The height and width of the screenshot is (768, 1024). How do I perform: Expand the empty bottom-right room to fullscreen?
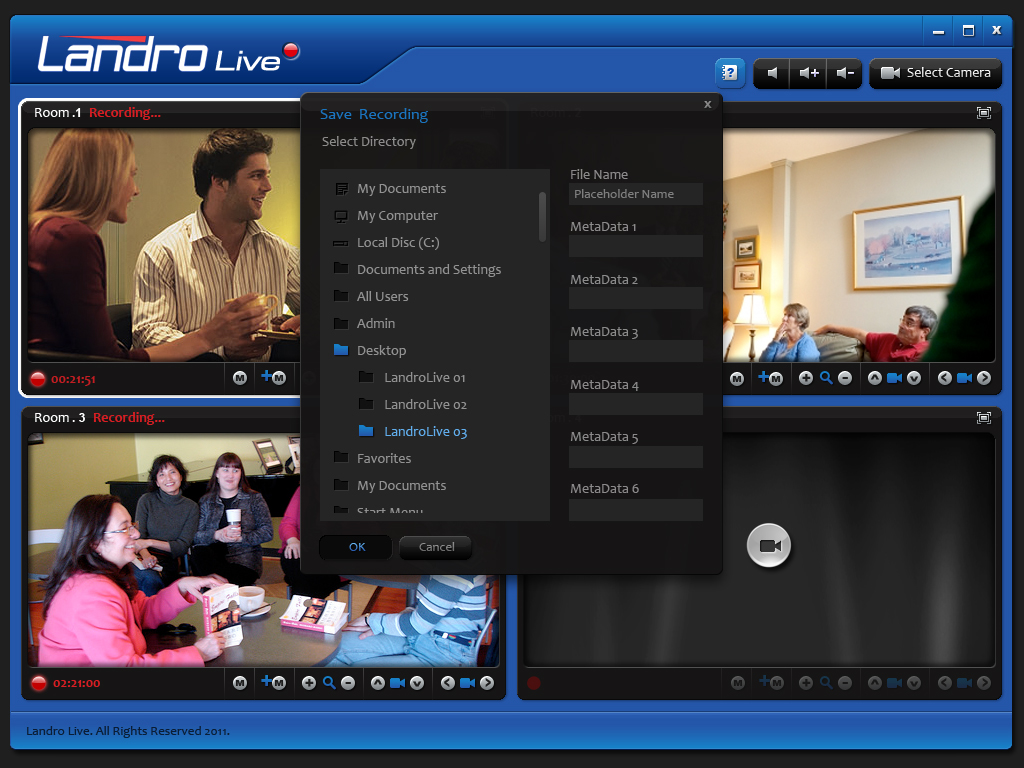[984, 418]
